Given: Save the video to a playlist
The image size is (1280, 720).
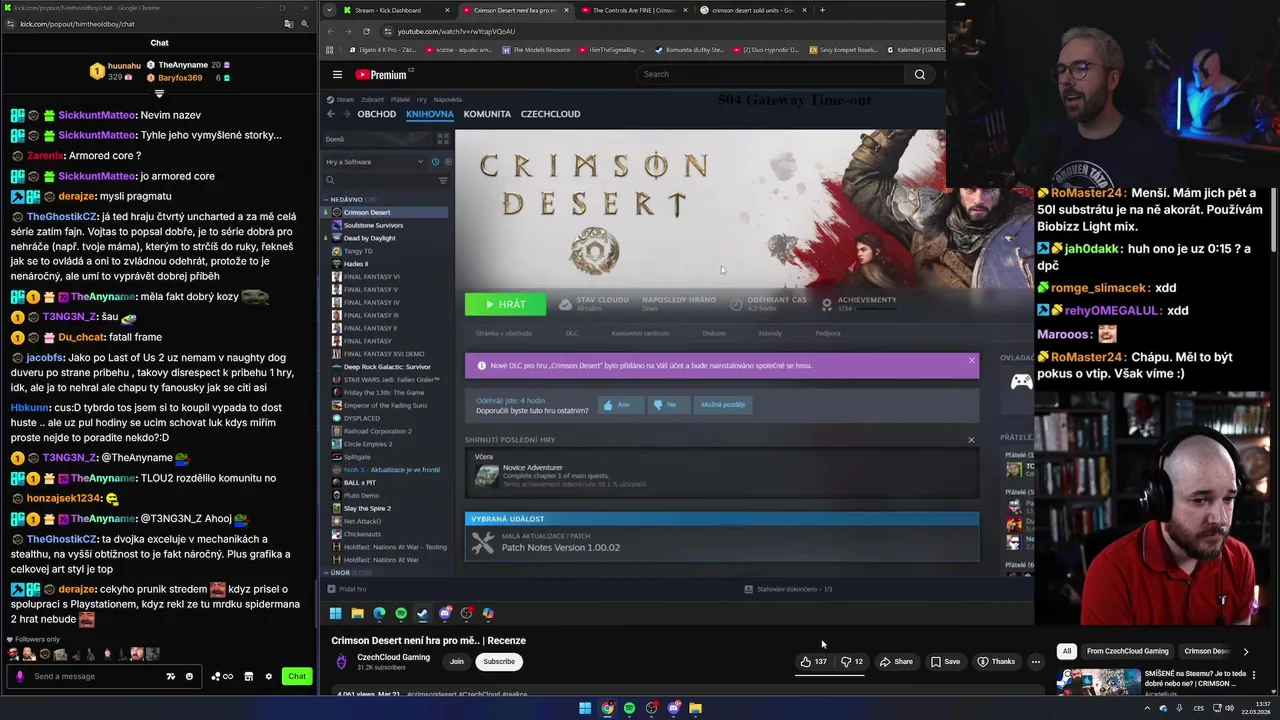Looking at the screenshot, I should (x=945, y=661).
